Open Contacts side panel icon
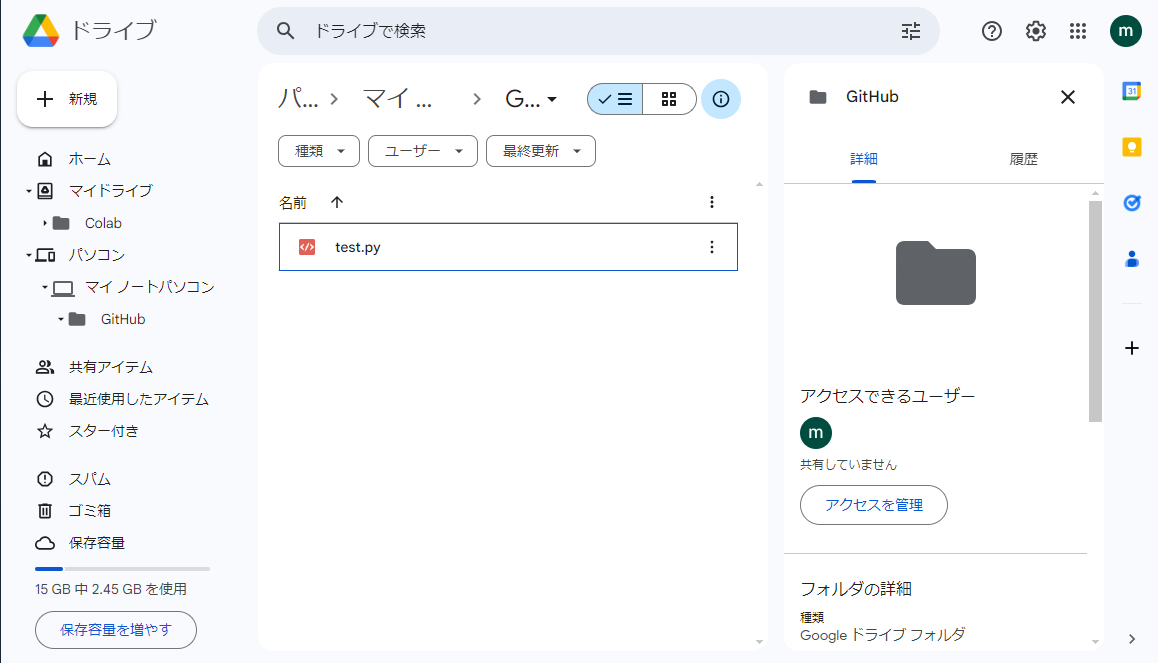1158x663 pixels. (x=1131, y=259)
